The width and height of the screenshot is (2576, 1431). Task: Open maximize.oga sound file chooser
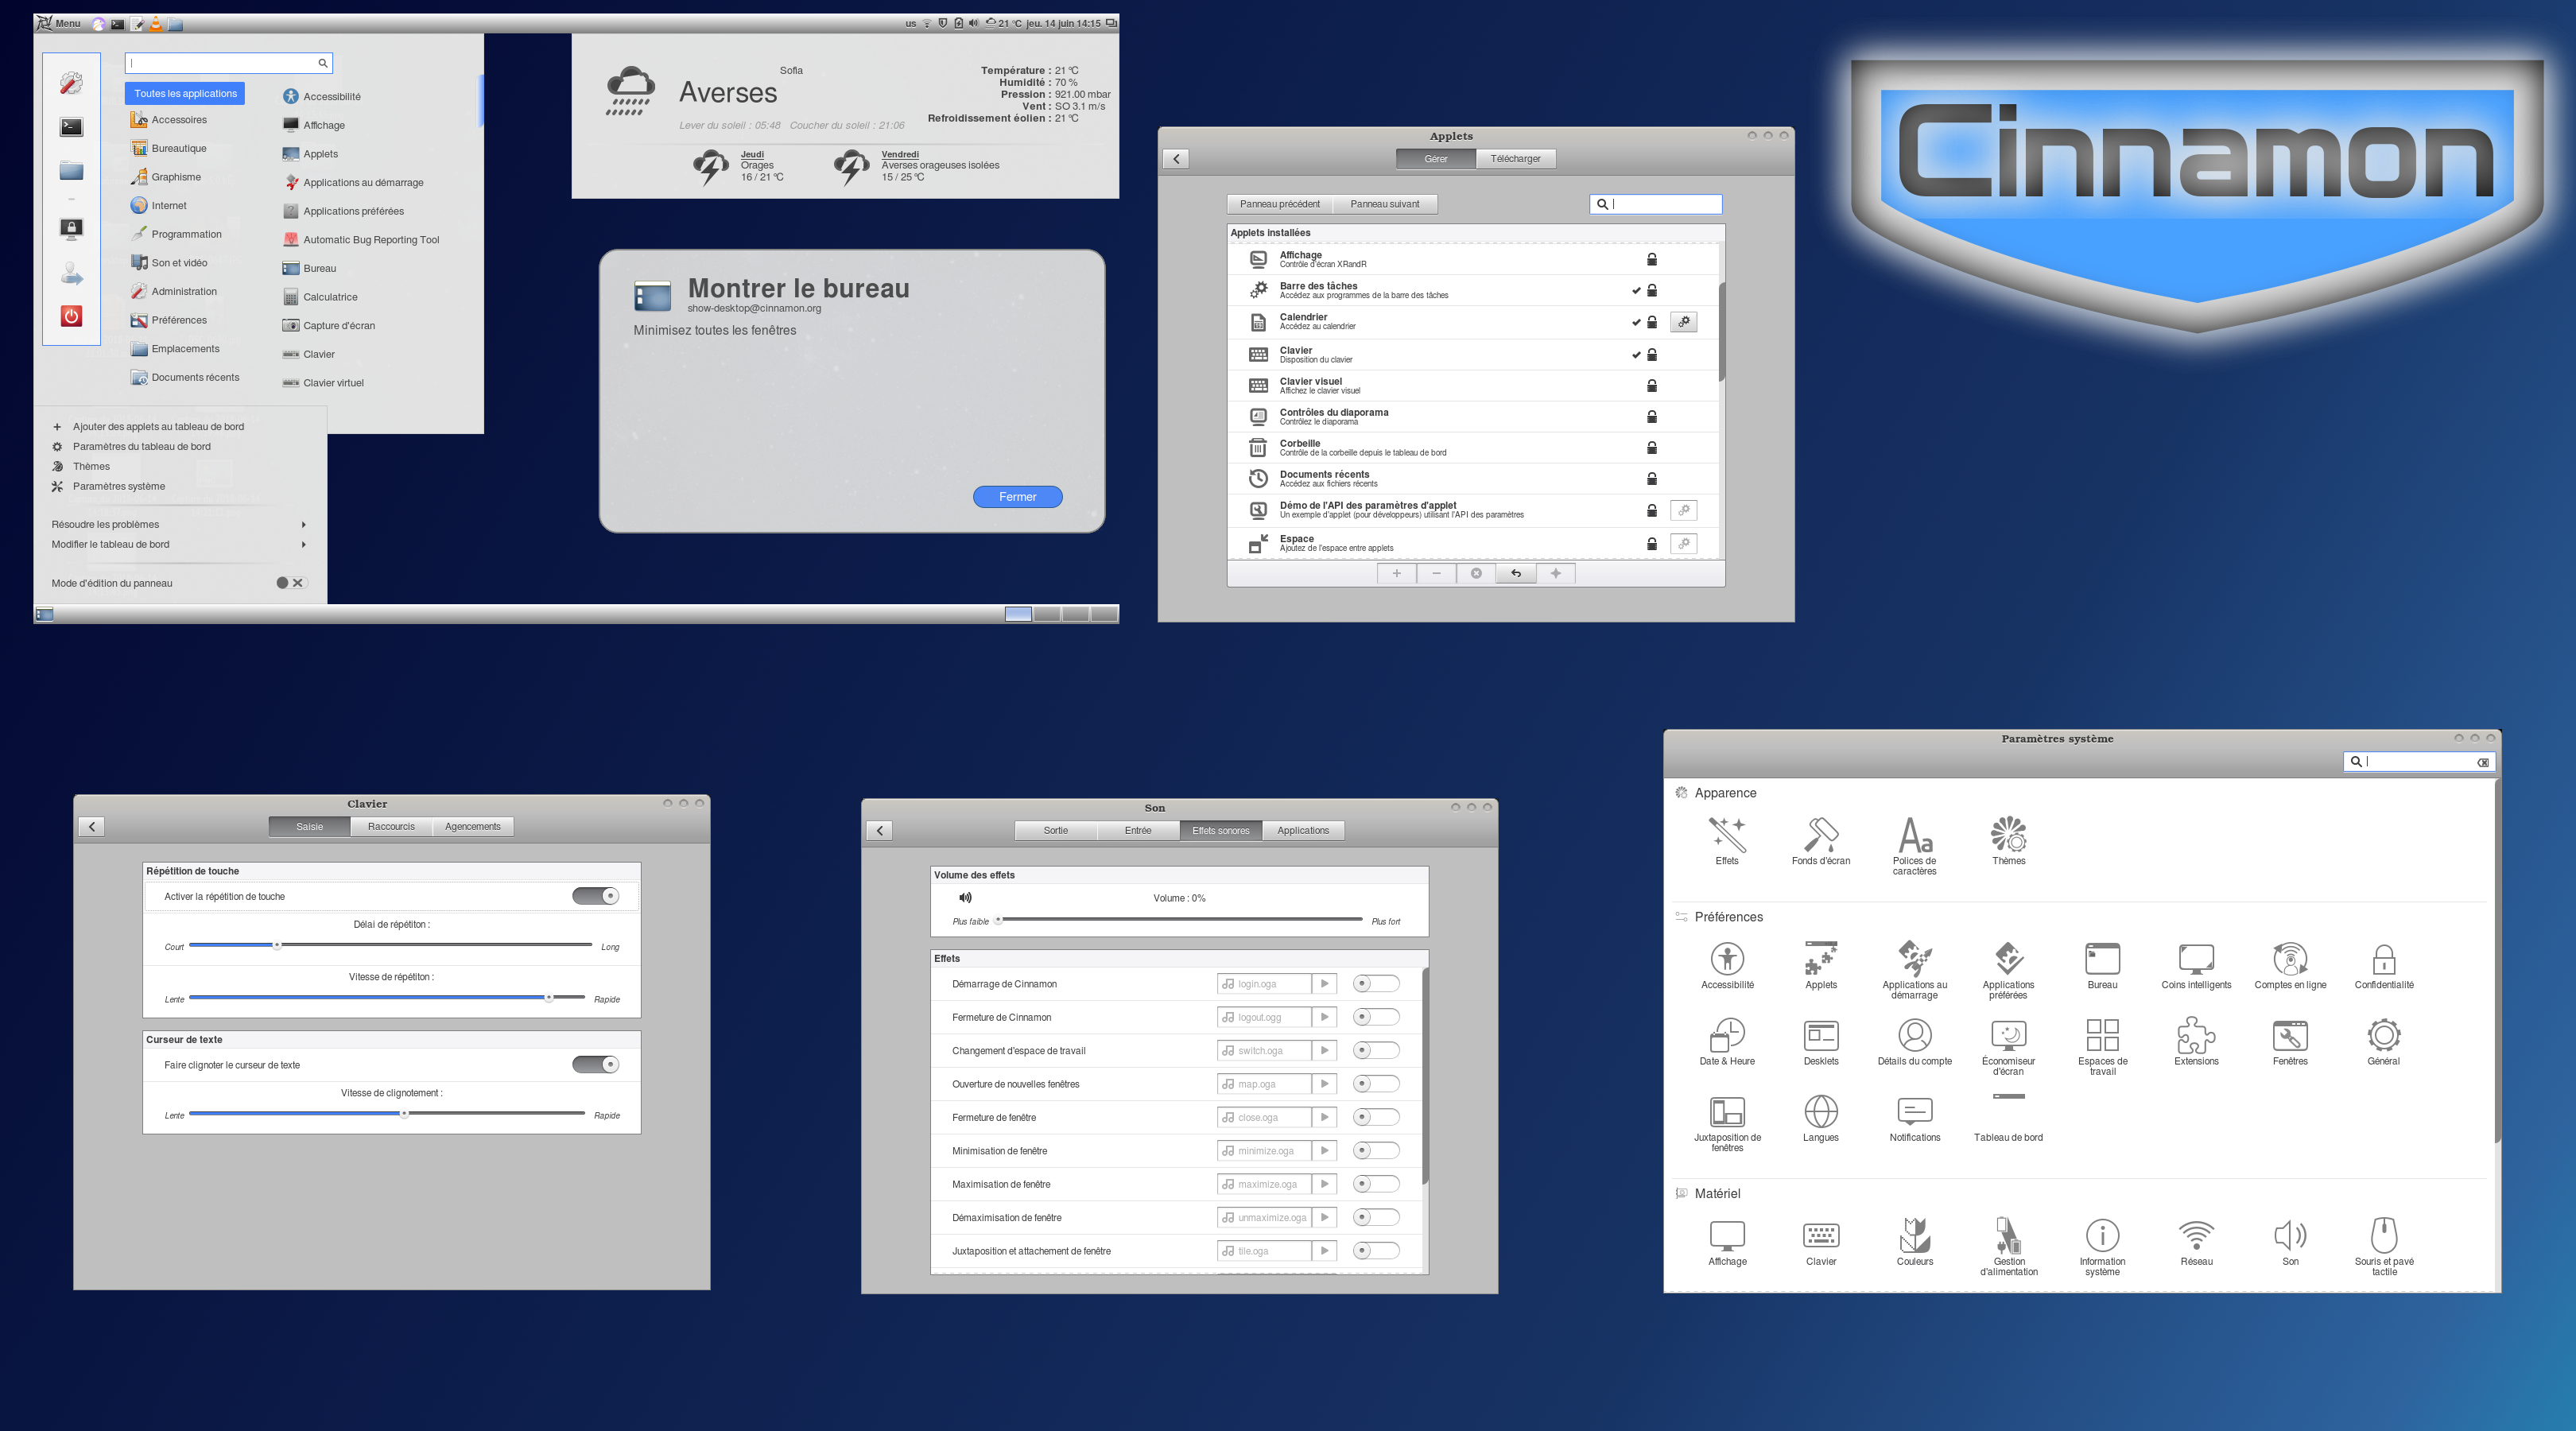click(1264, 1184)
